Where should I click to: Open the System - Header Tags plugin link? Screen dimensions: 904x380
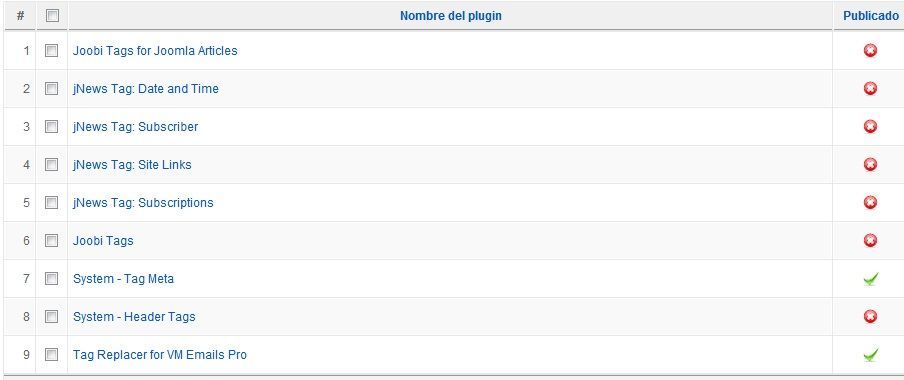[134, 317]
